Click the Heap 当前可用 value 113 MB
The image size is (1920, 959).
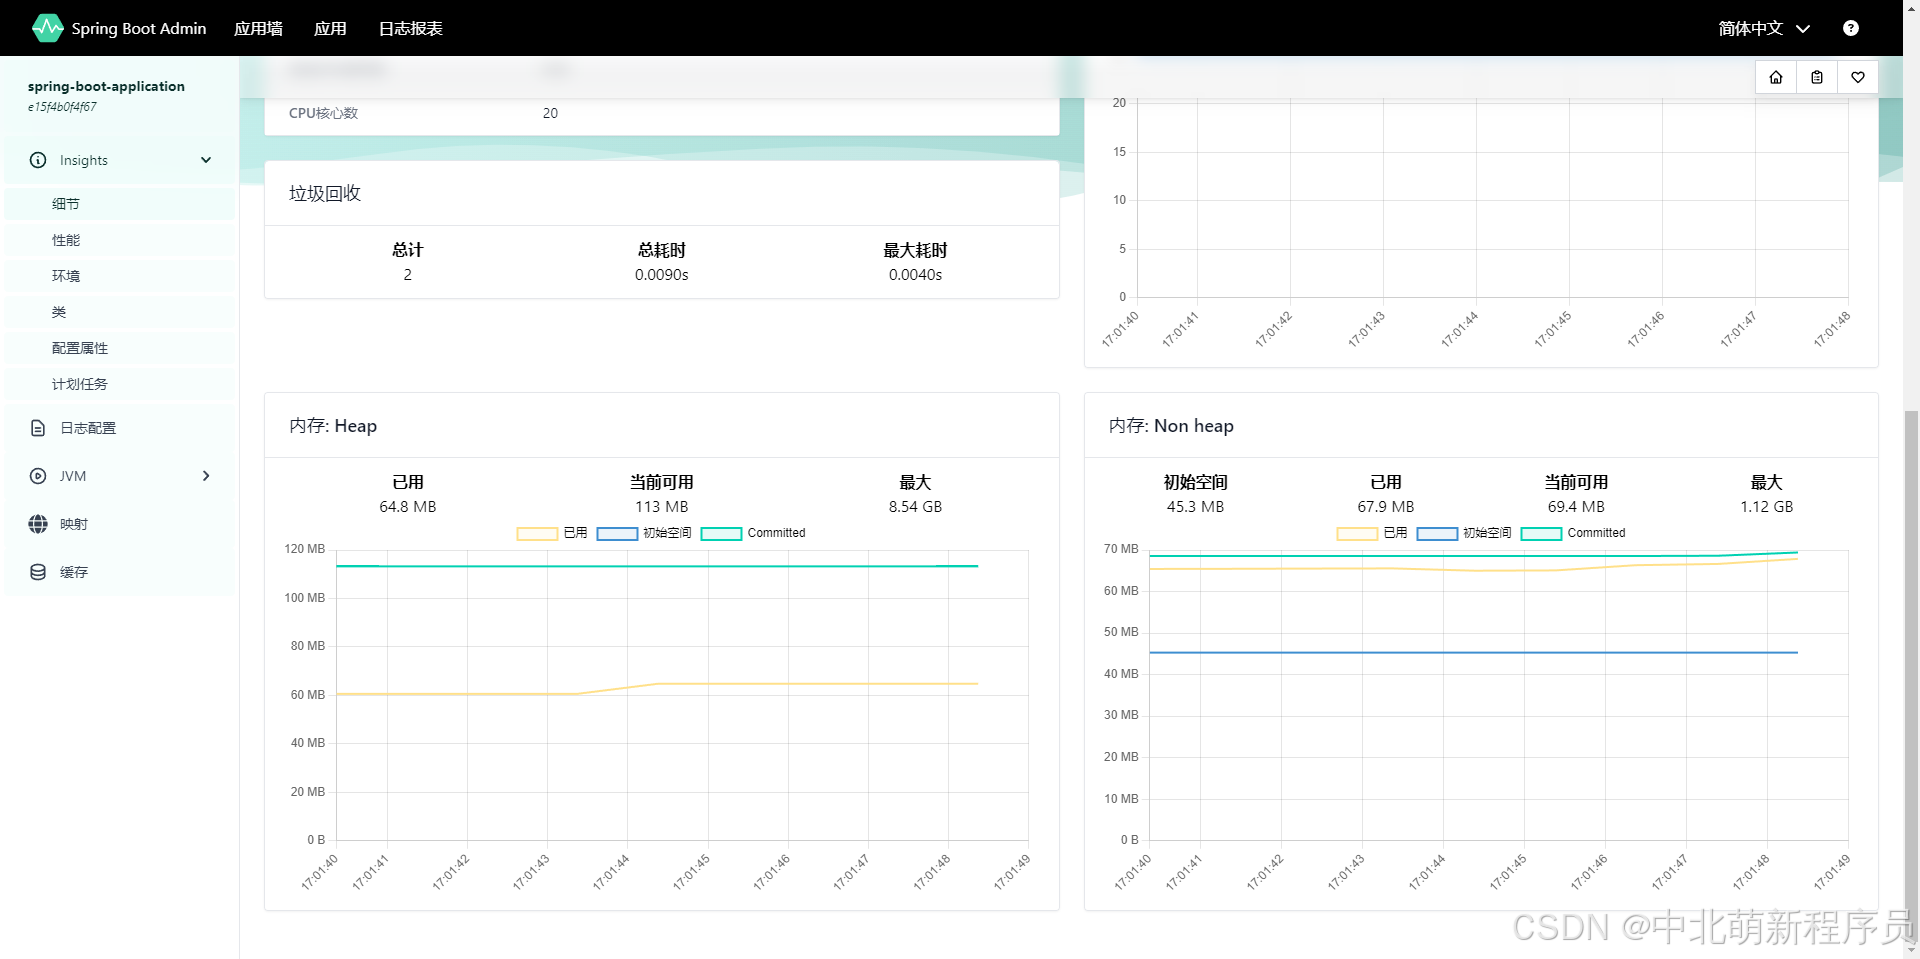661,507
